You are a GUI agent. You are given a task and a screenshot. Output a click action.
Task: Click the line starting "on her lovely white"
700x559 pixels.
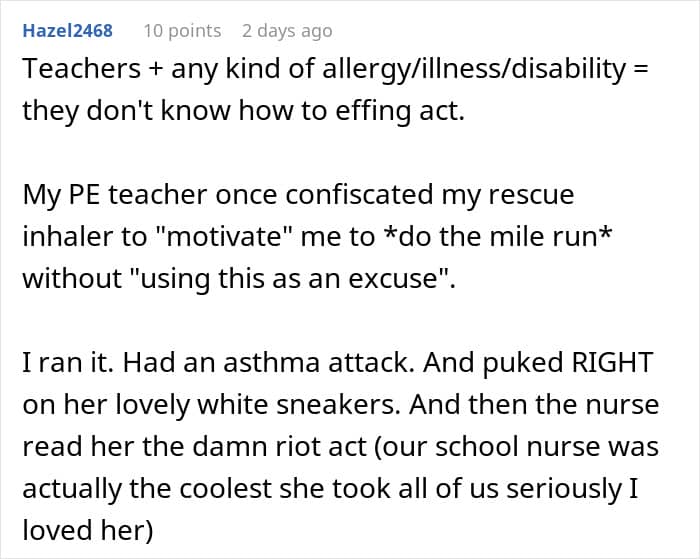click(x=340, y=404)
